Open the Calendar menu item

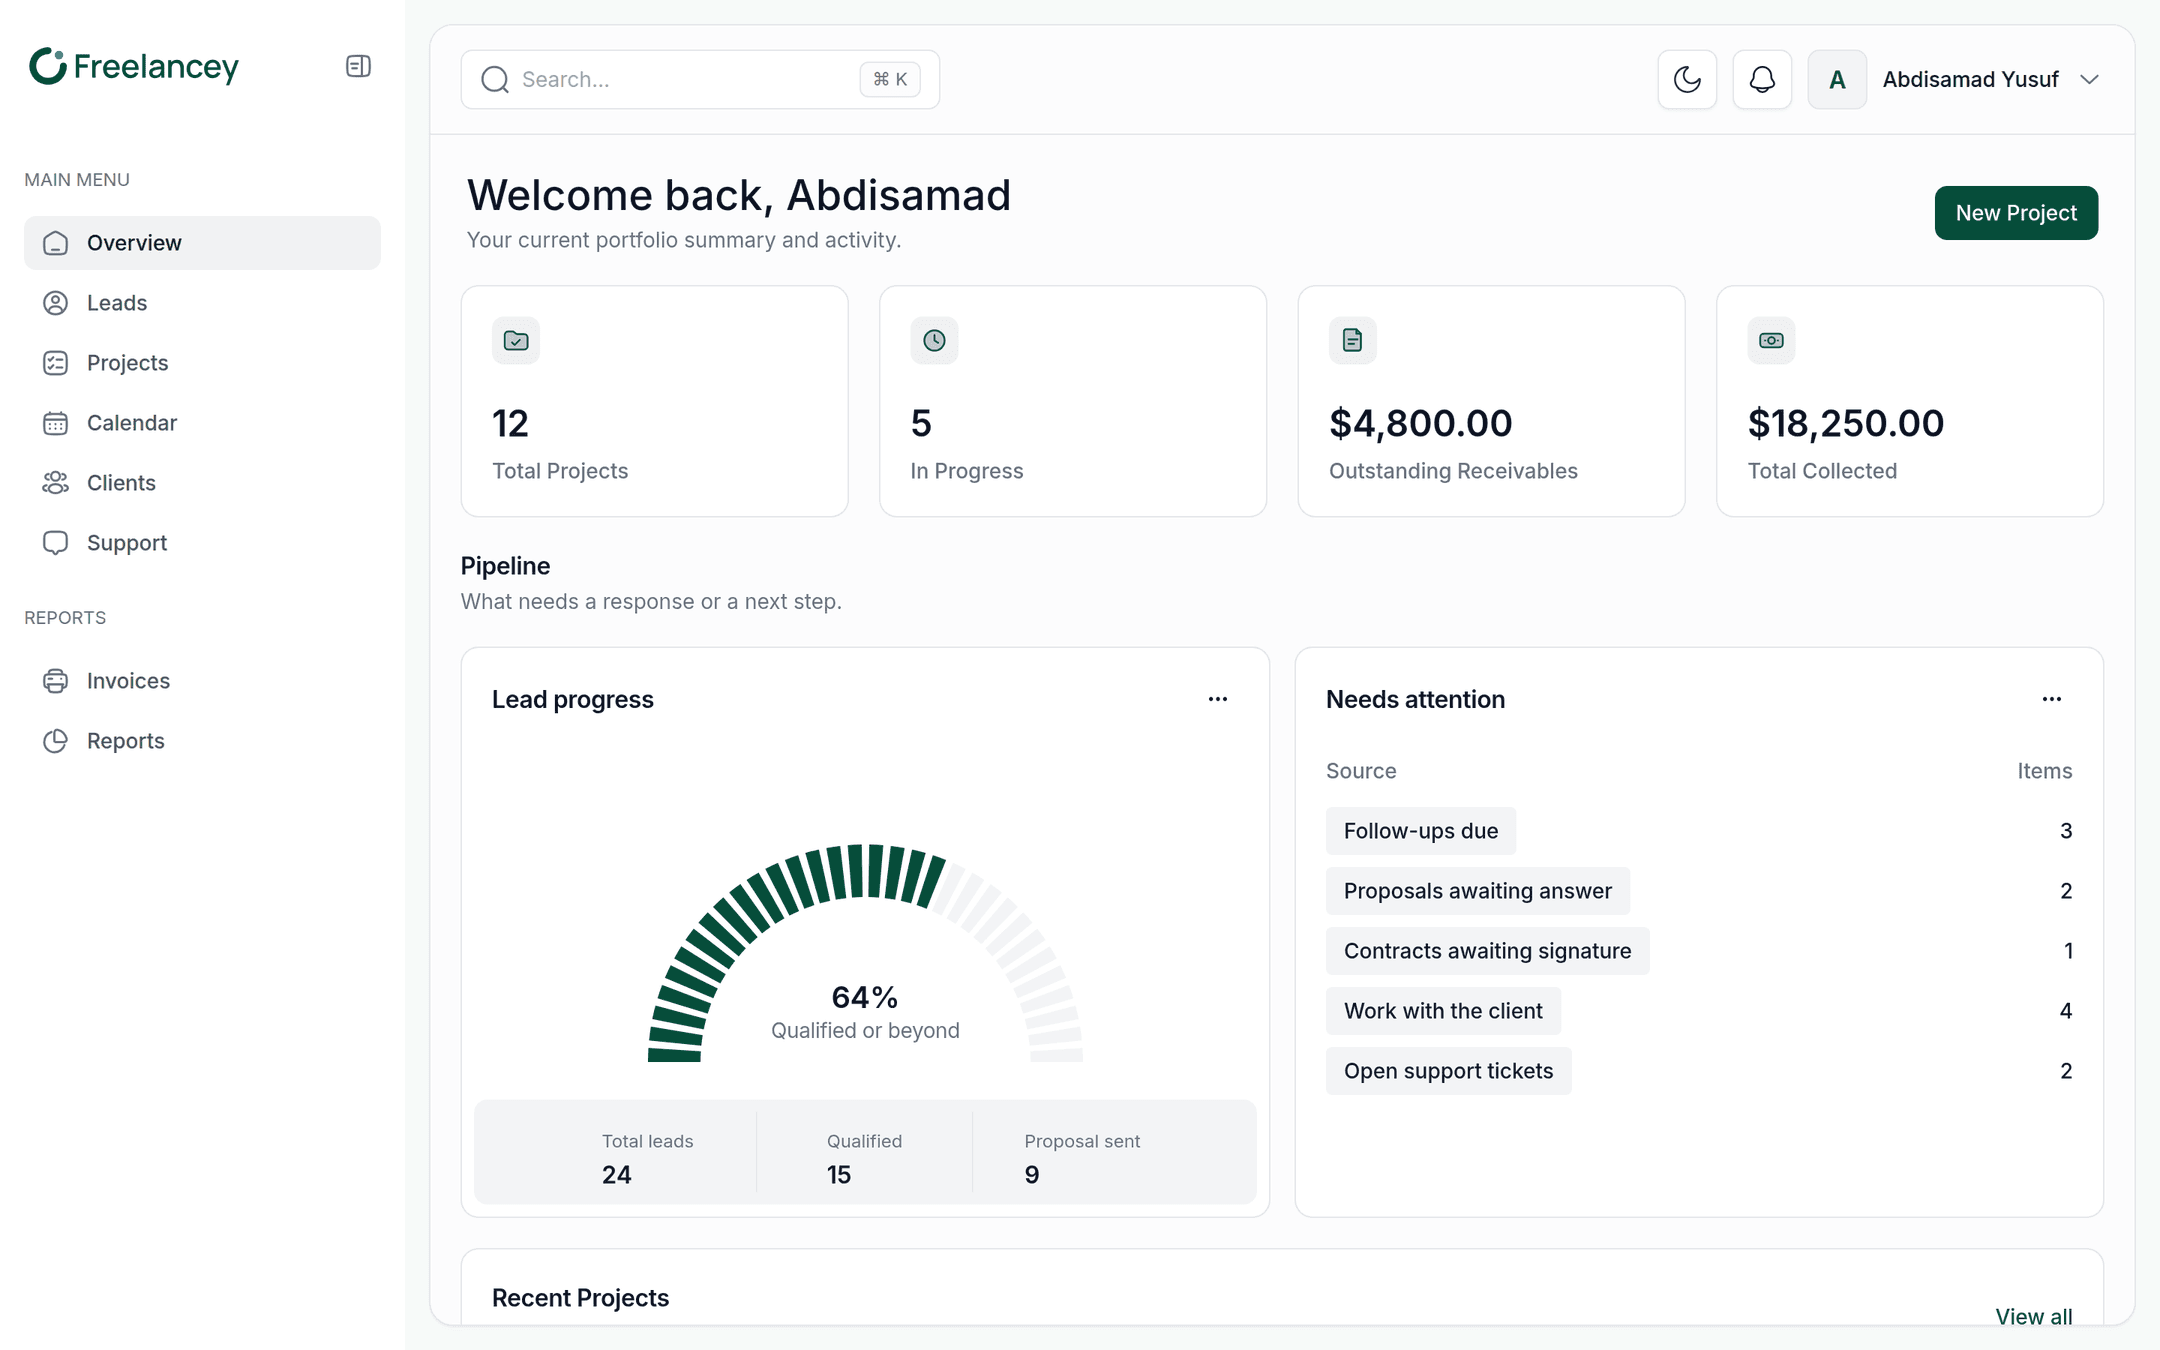(202, 423)
